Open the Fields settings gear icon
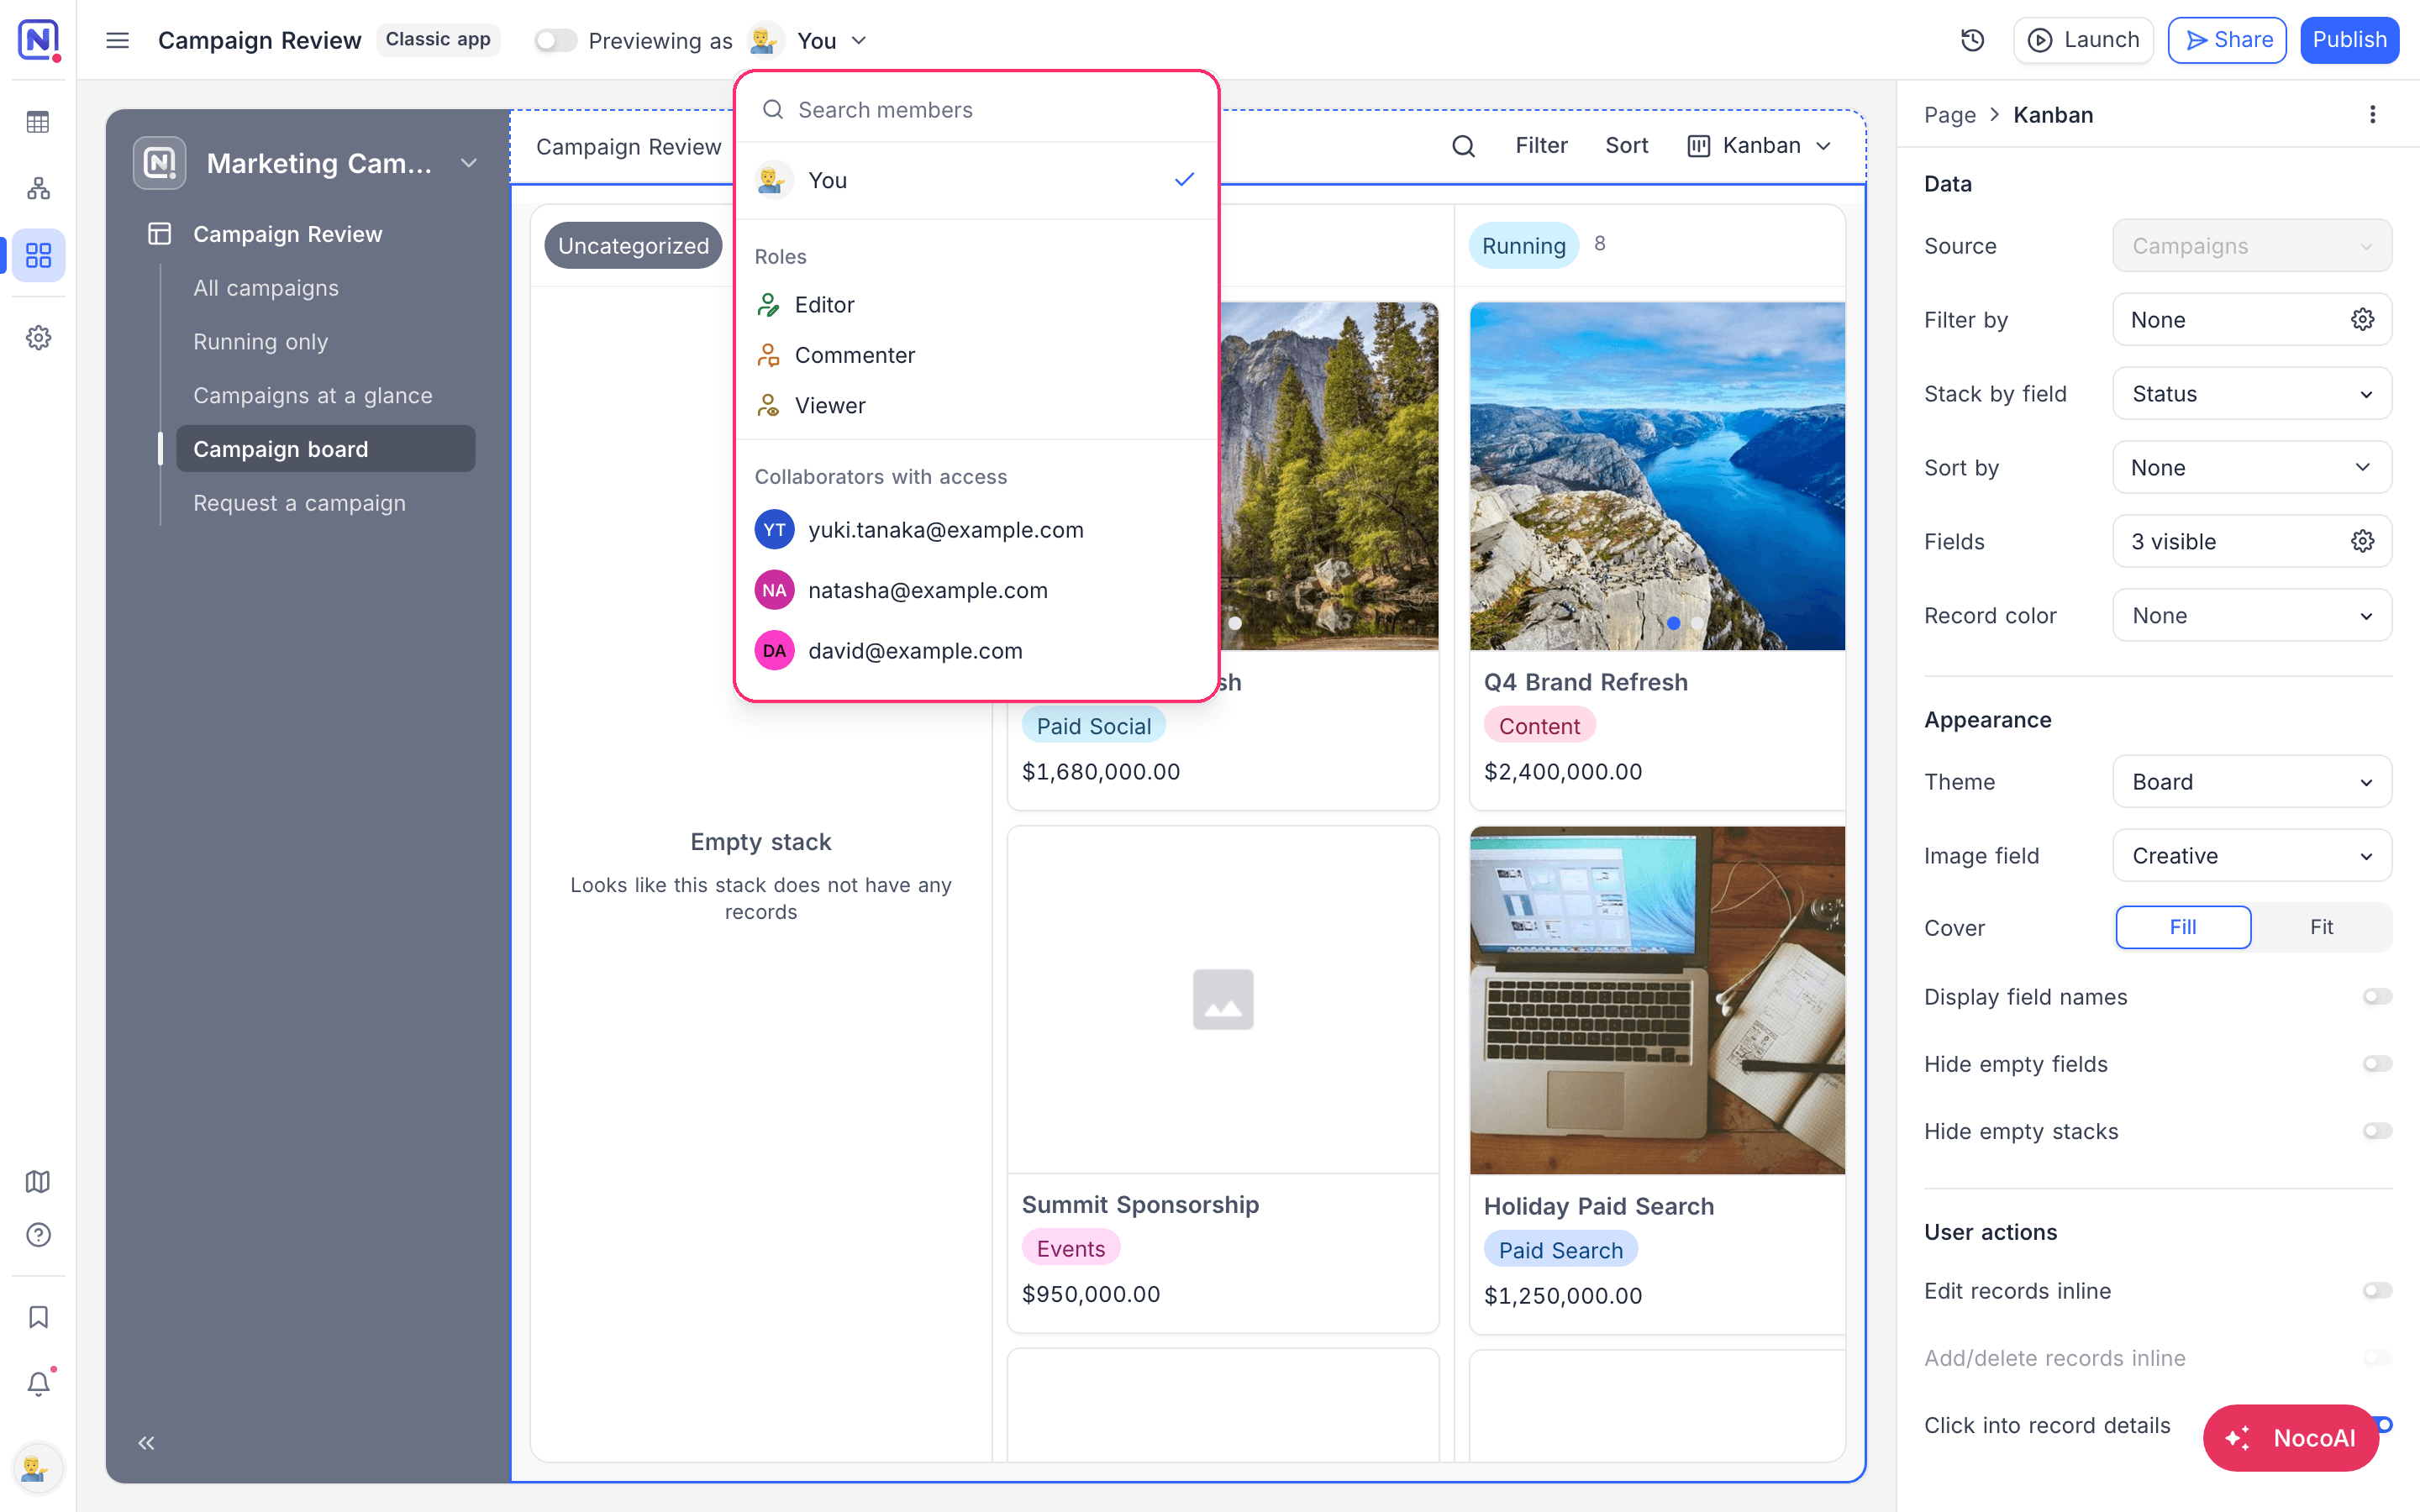The width and height of the screenshot is (2420, 1512). pos(2362,541)
